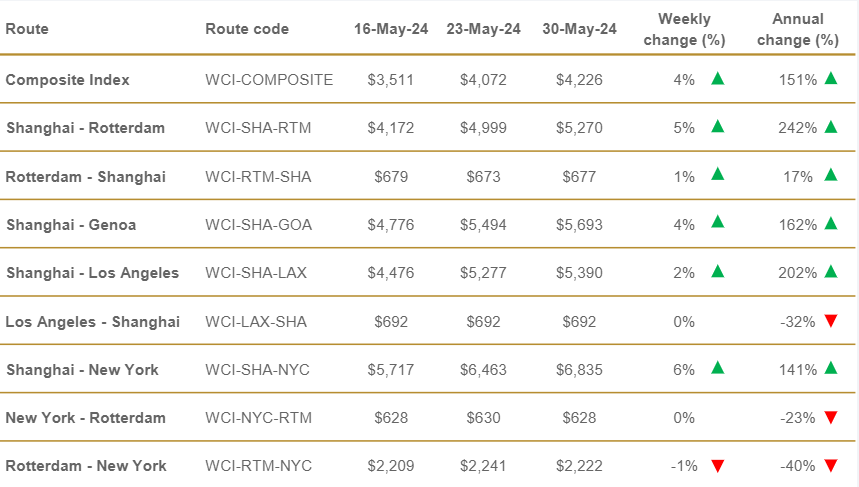Click red annual arrow for Rotterdam - New York
This screenshot has height=487, width=859.
(830, 466)
